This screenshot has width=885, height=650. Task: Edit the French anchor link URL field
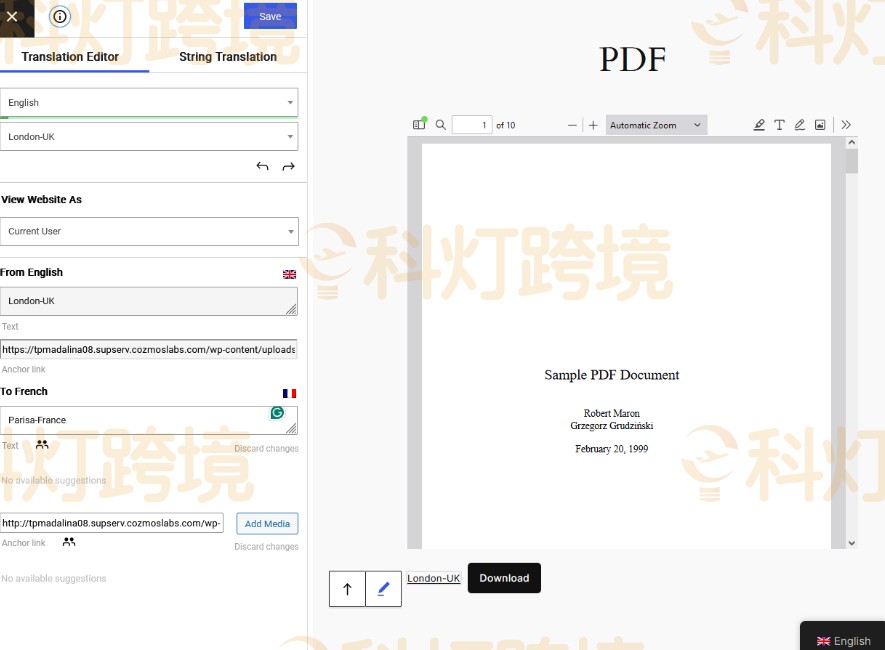click(x=112, y=523)
